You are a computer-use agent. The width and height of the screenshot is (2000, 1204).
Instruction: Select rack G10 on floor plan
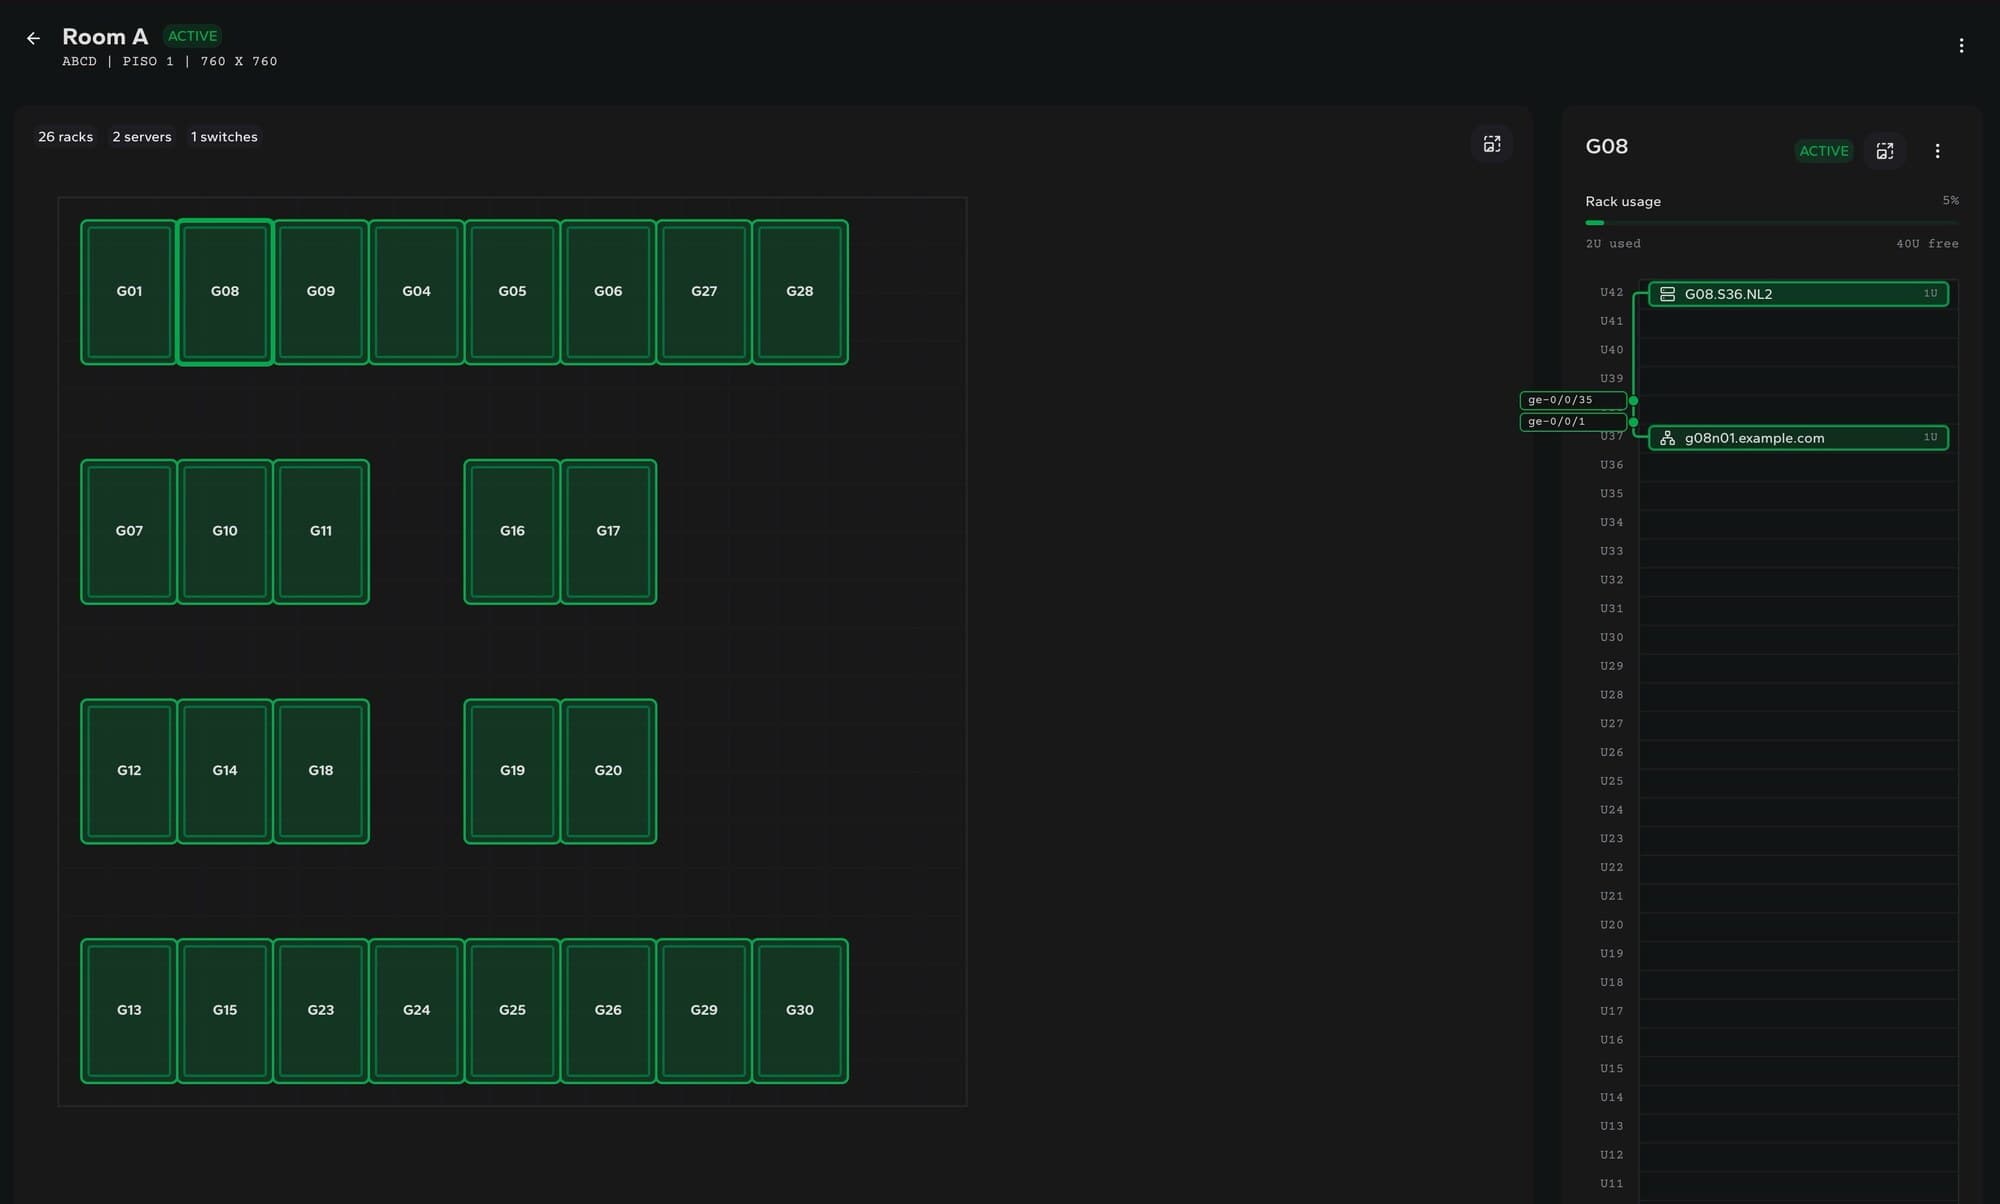point(225,532)
